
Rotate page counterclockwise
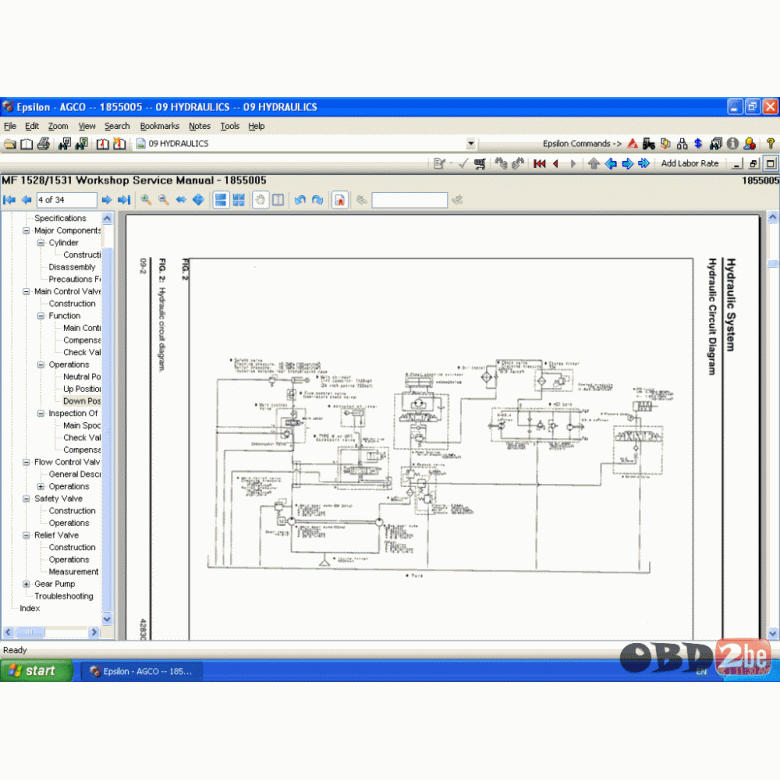click(300, 200)
